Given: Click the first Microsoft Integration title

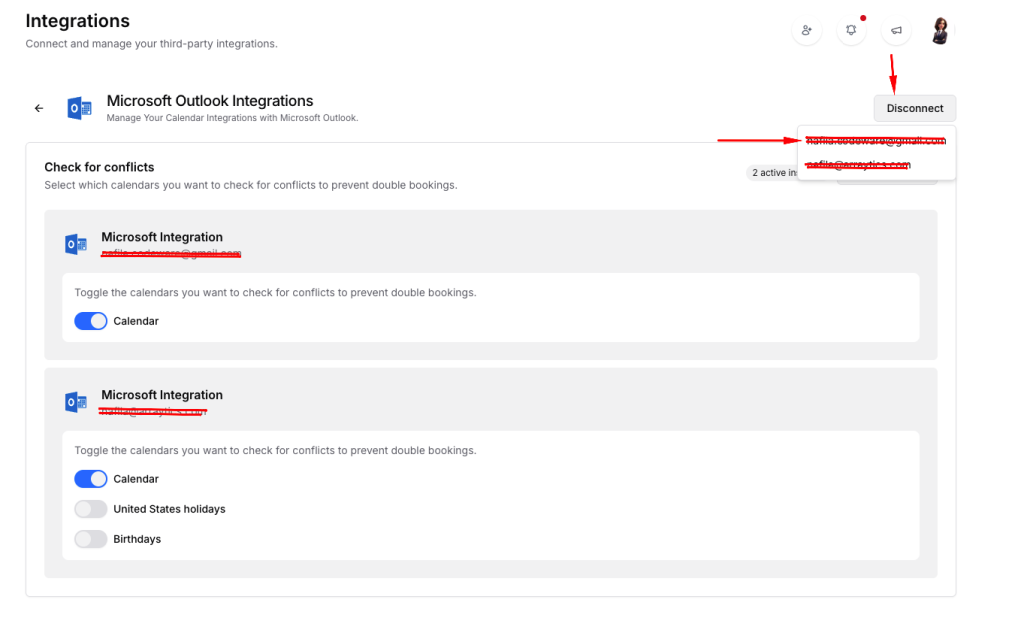Looking at the screenshot, I should 162,237.
